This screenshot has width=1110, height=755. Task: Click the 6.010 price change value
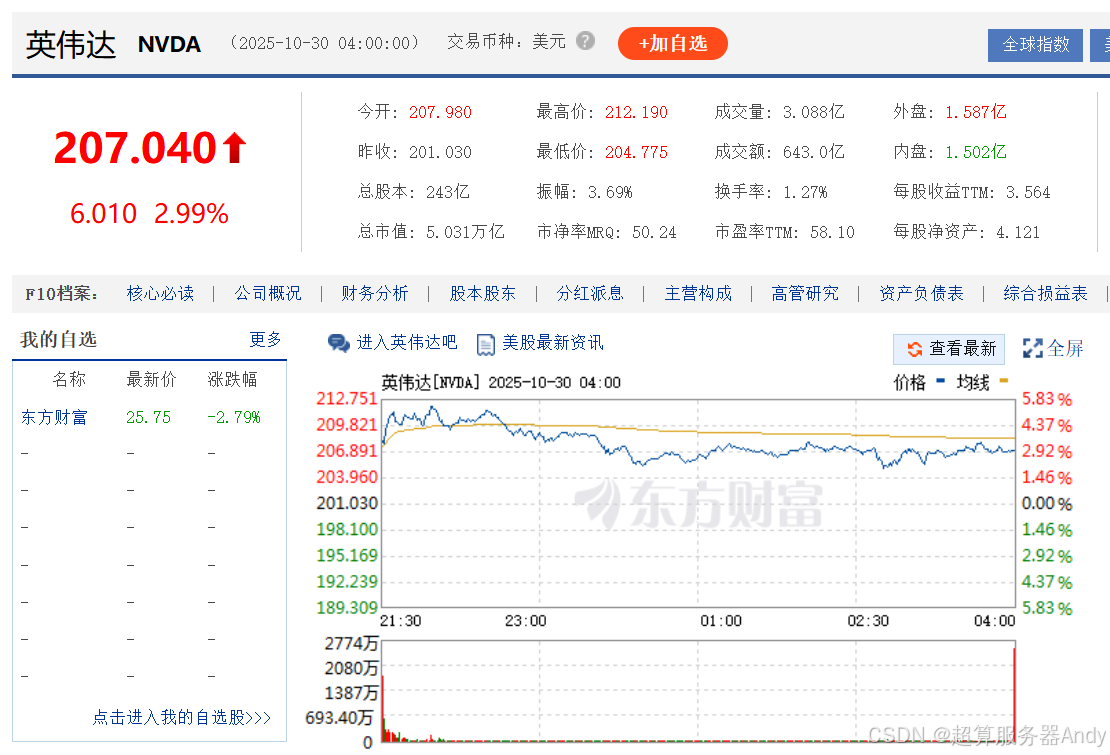(103, 214)
